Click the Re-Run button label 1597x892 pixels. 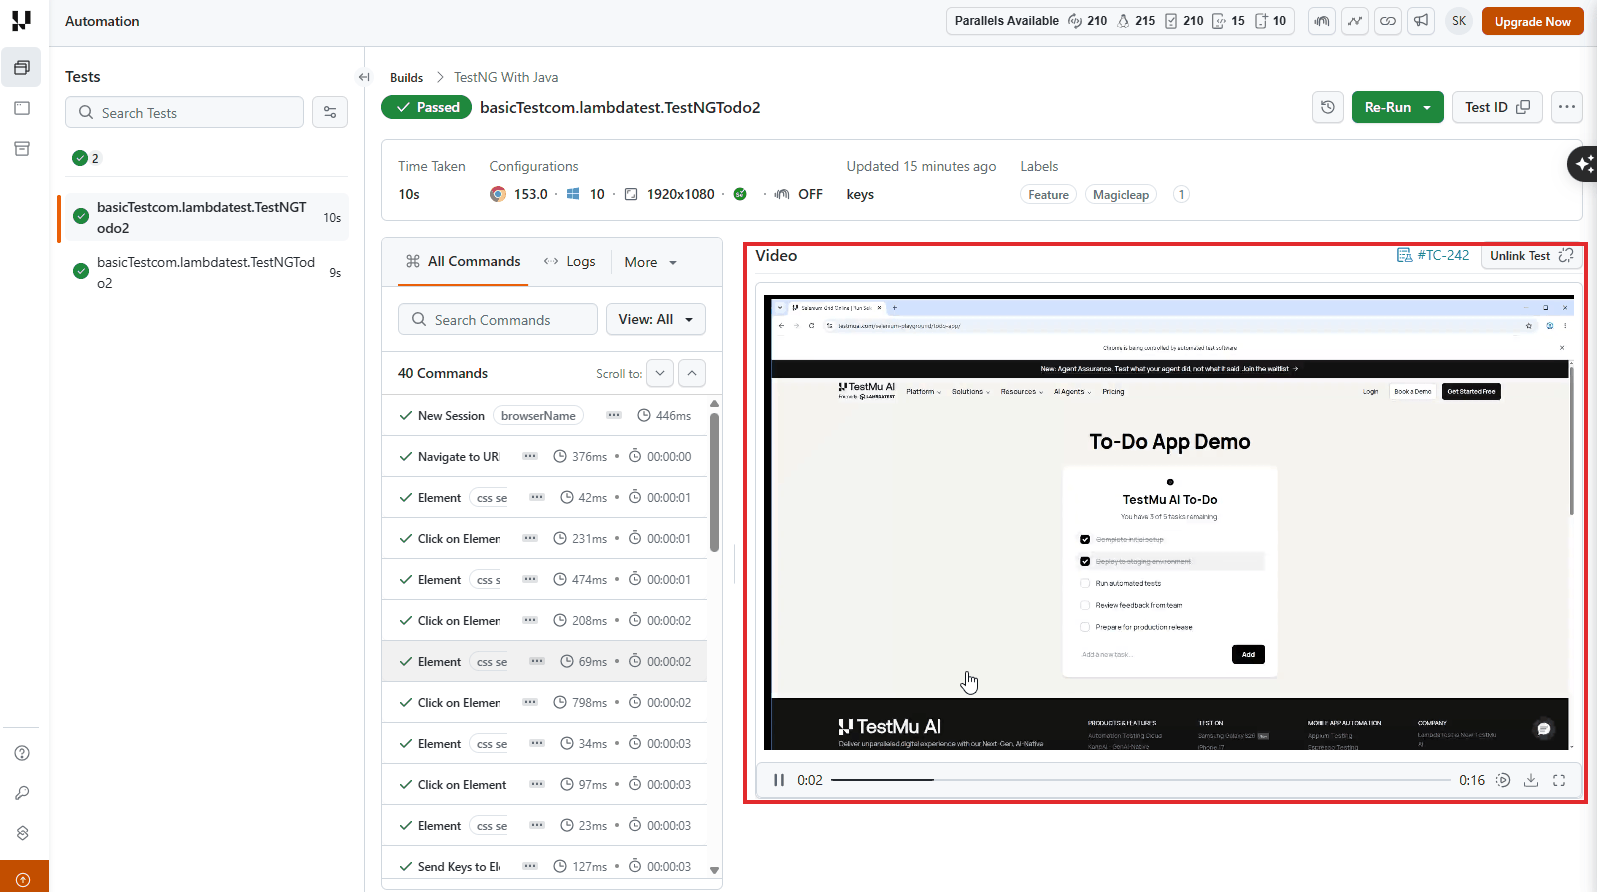pos(1387,107)
